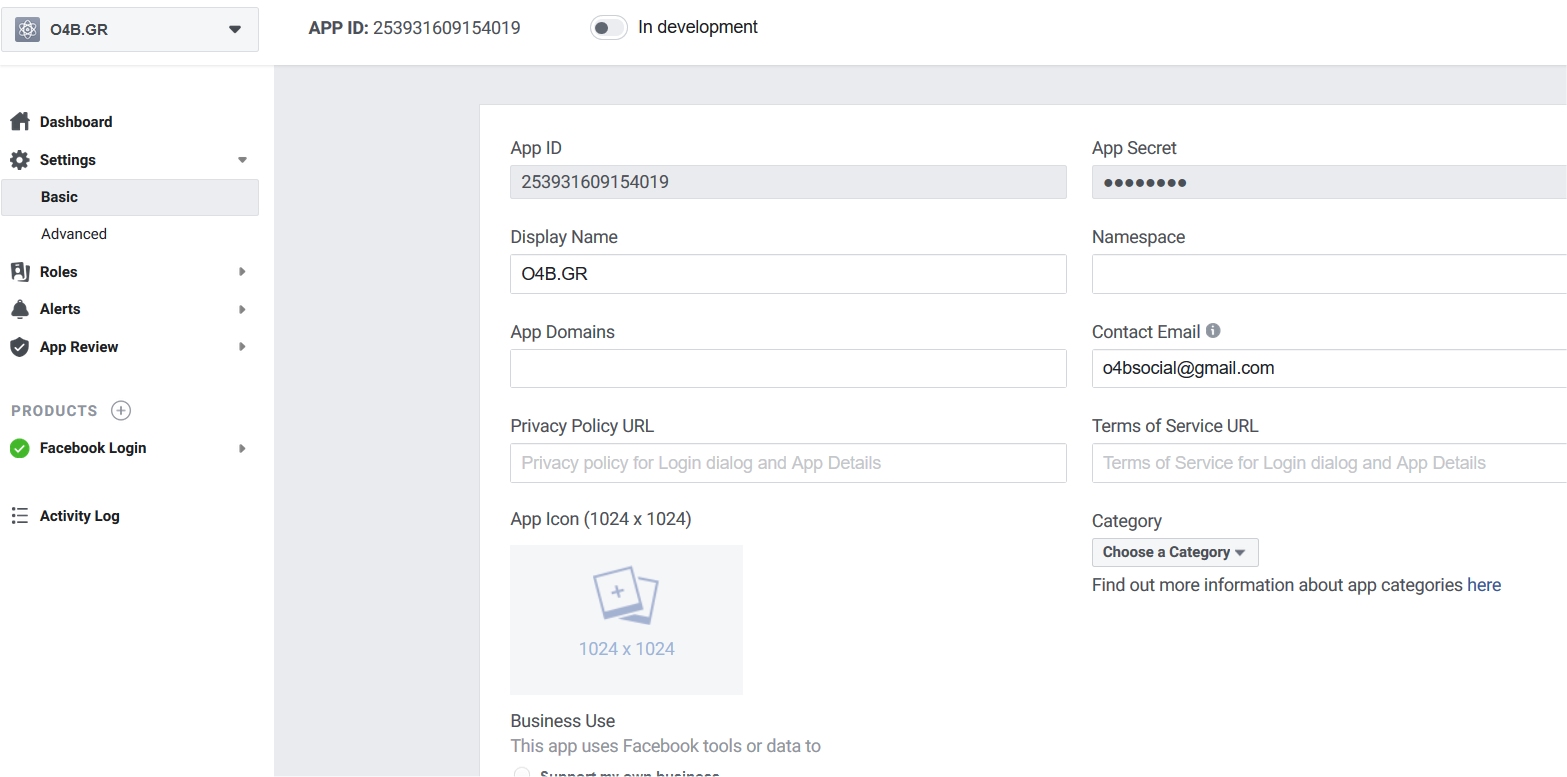Expand the Facebook Login submenu arrow
The height and width of the screenshot is (777, 1567).
point(242,448)
